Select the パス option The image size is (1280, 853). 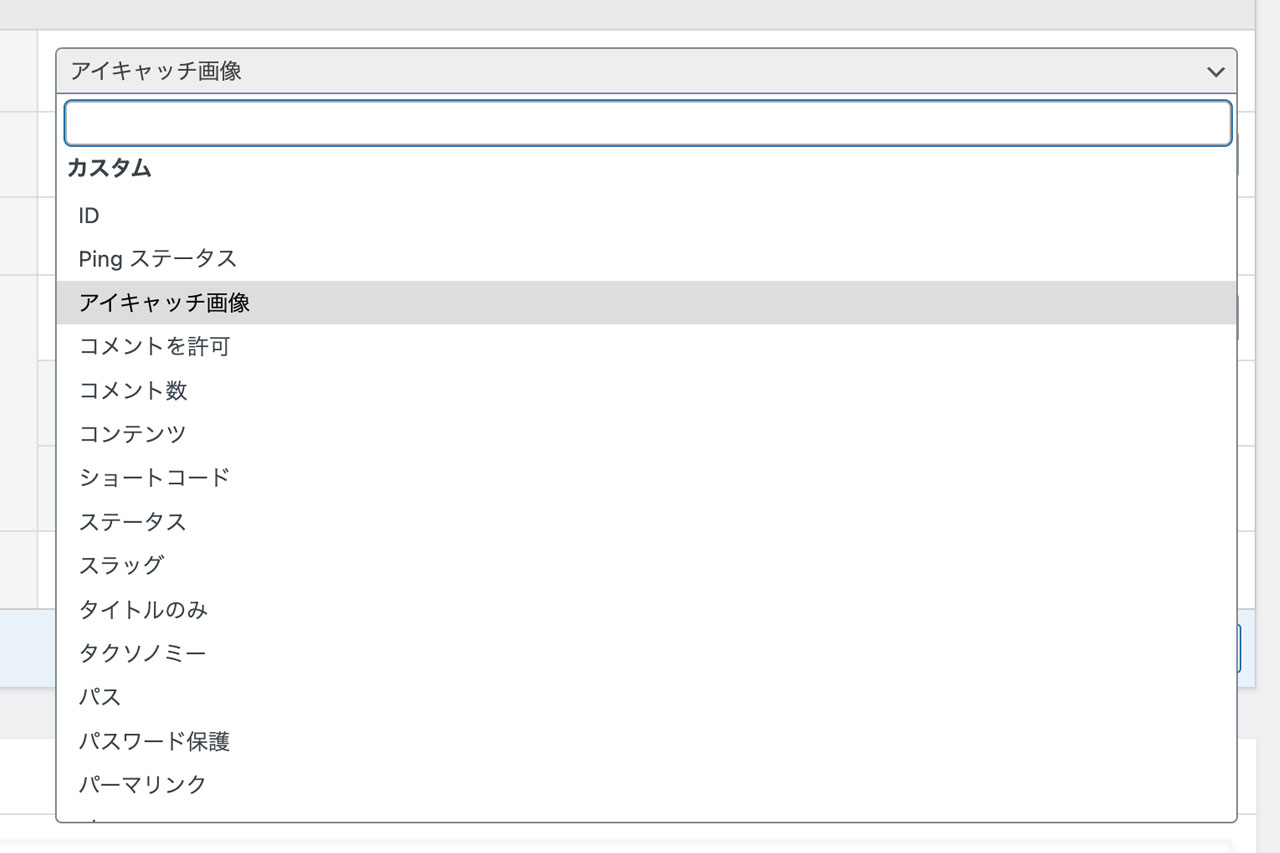pyautogui.click(x=100, y=697)
